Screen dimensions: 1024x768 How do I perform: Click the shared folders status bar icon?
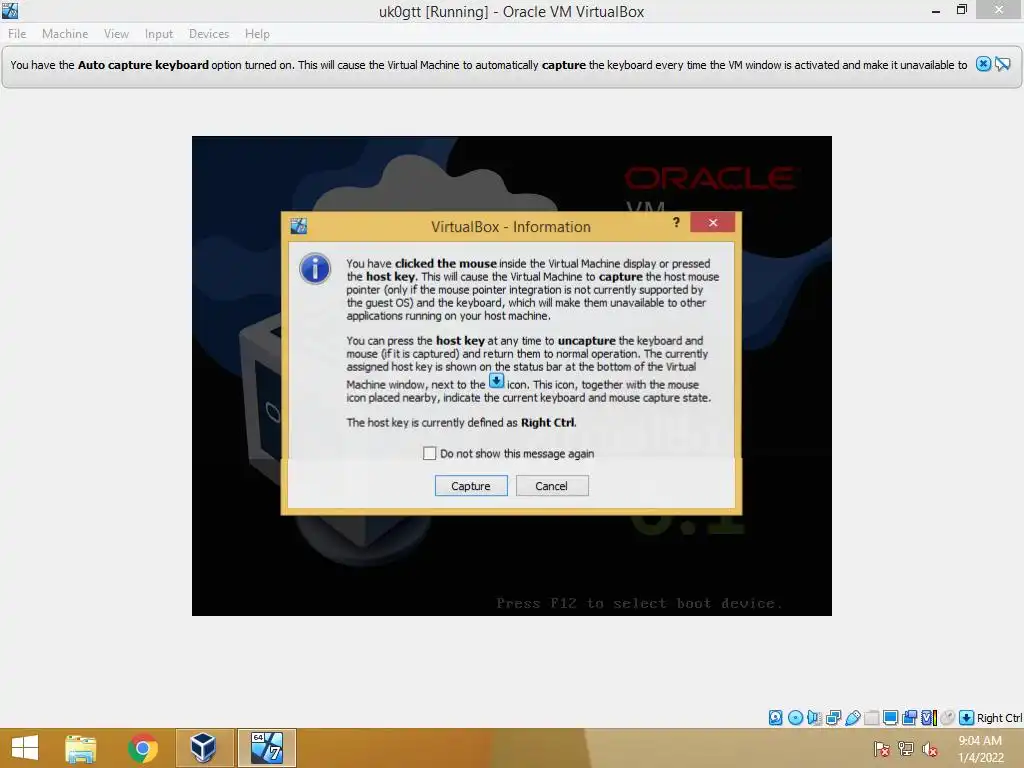(871, 718)
